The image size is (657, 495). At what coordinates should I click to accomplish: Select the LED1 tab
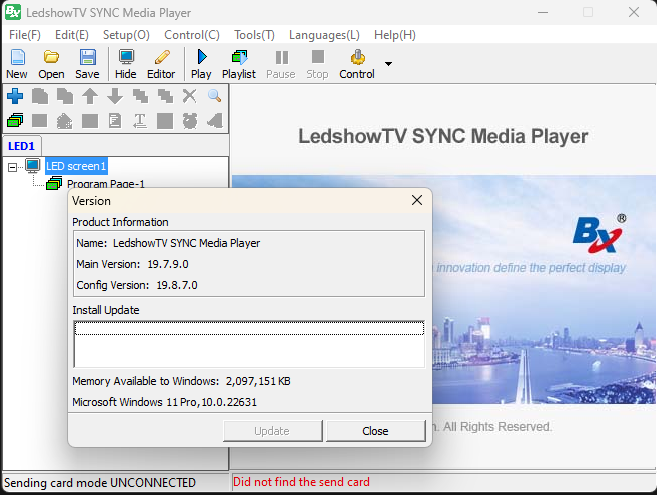(x=21, y=146)
